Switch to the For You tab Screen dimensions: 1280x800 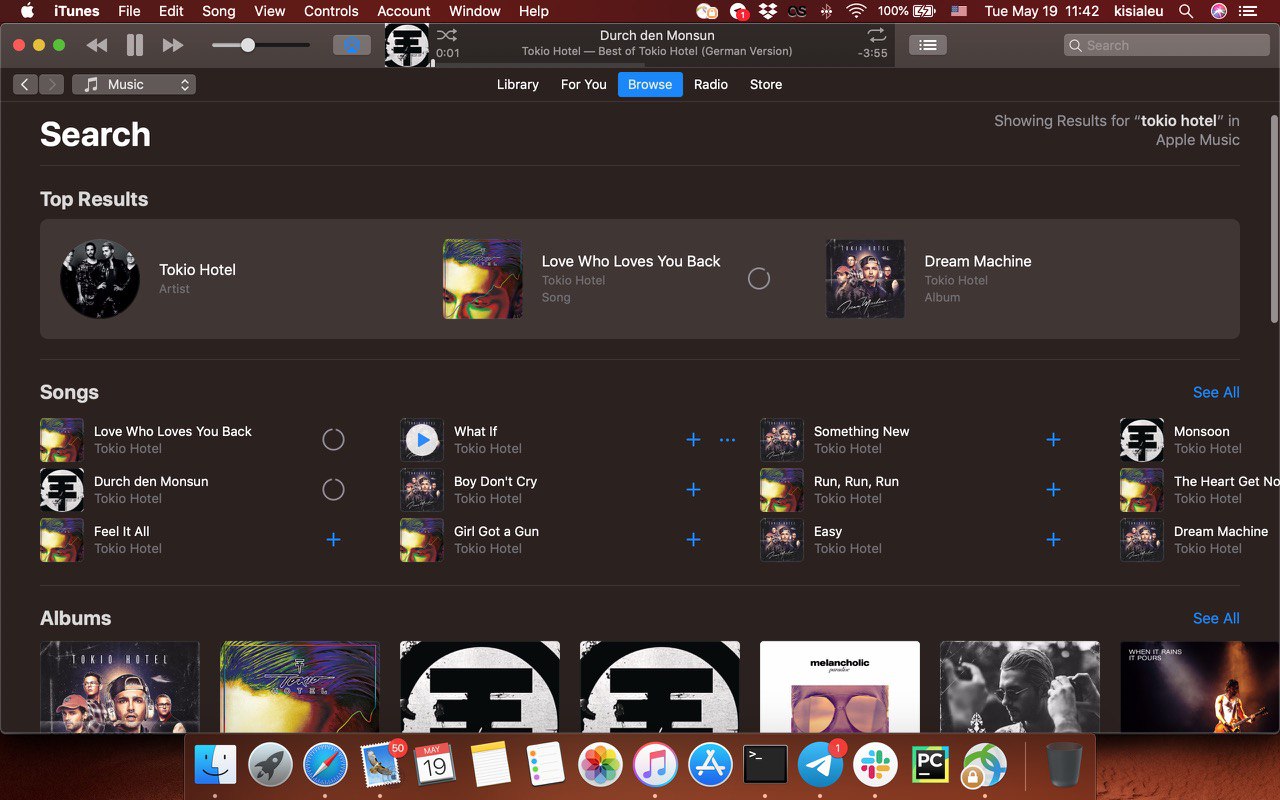coord(584,85)
